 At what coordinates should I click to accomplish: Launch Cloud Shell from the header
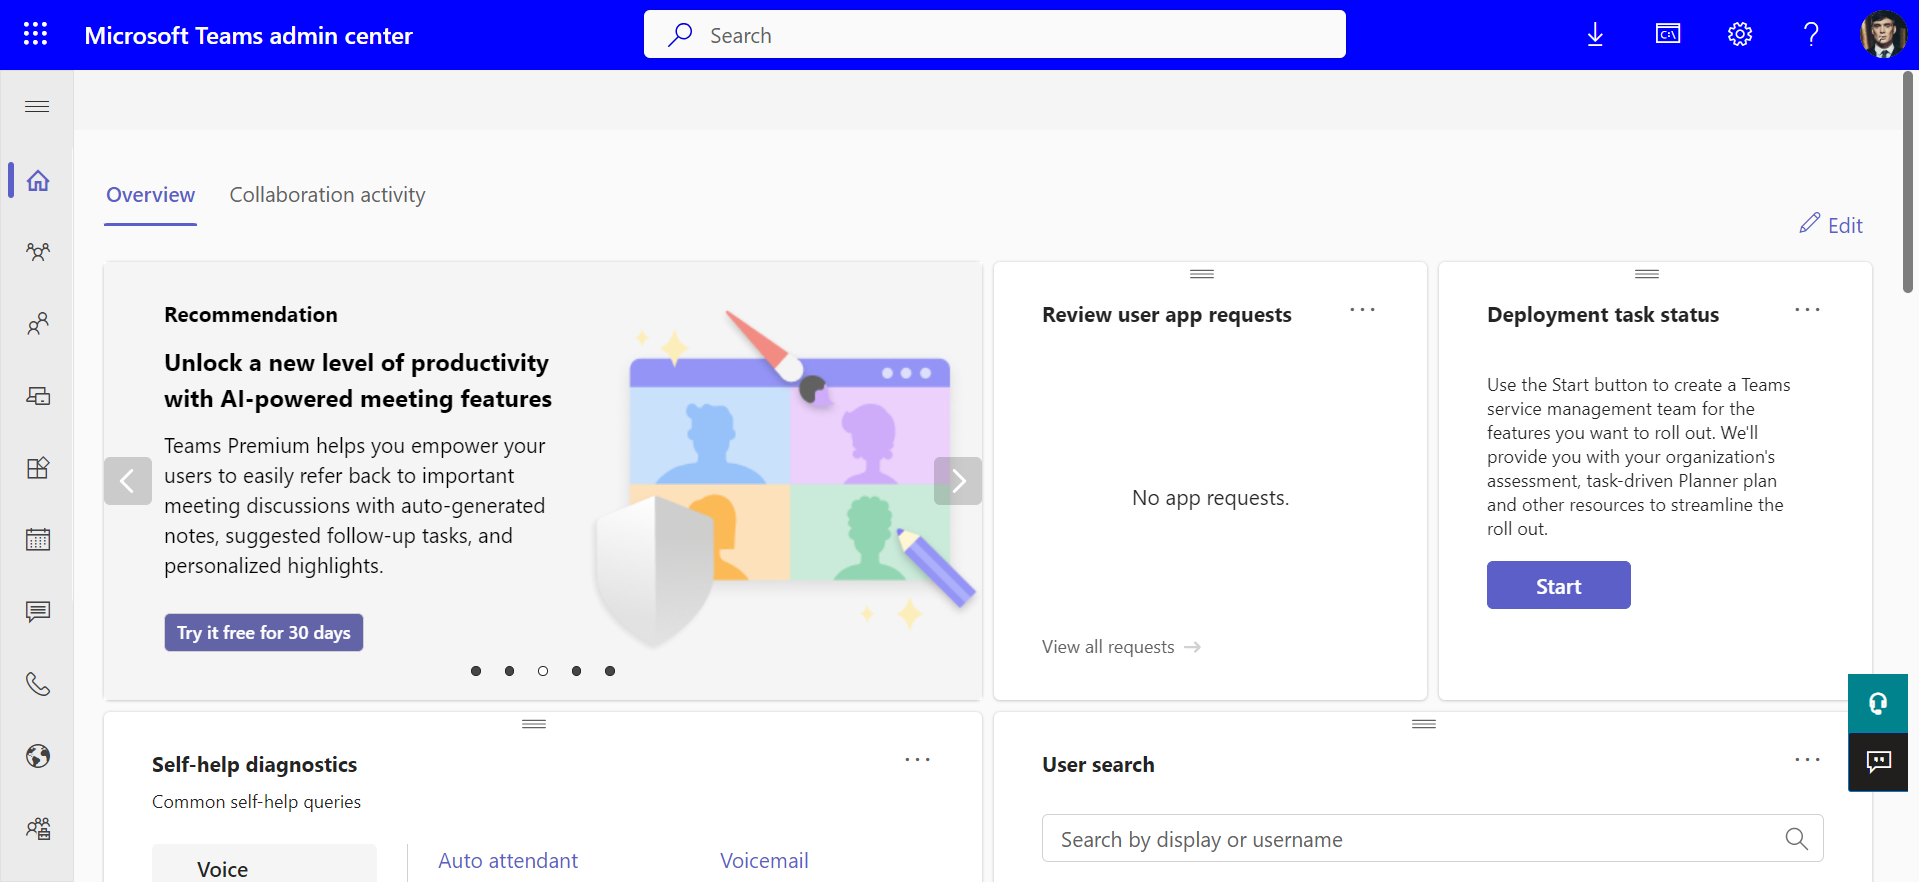1668,35
